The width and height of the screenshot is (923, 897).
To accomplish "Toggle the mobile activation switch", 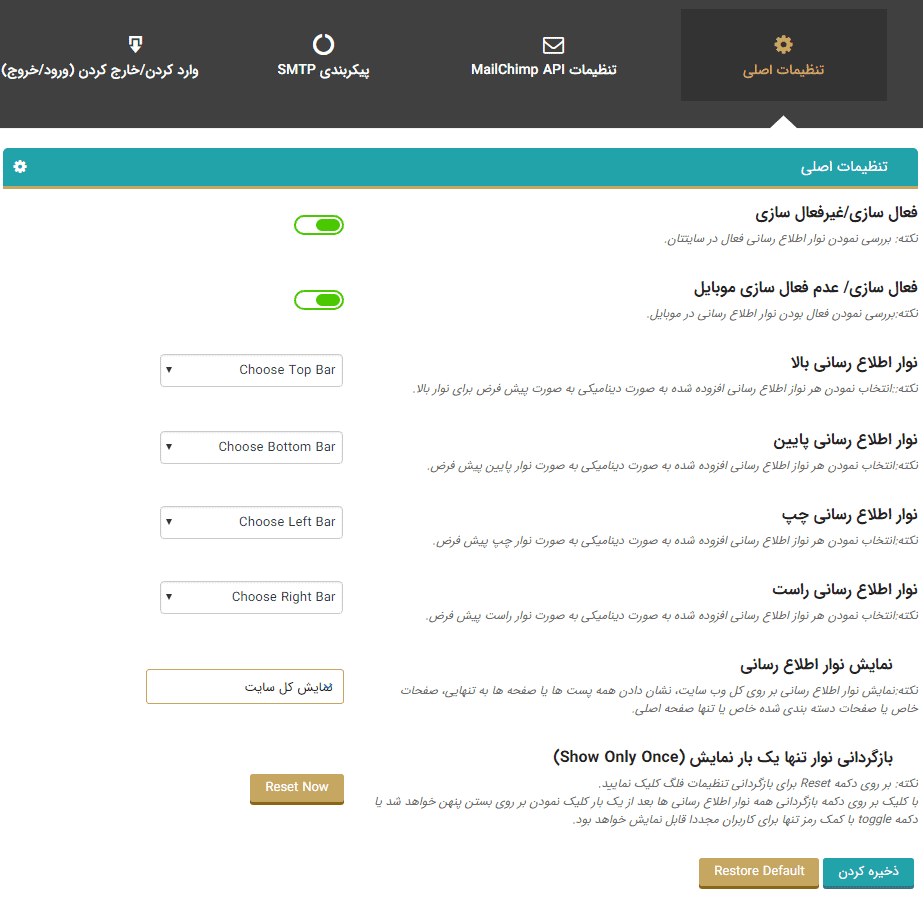I will click(x=319, y=300).
